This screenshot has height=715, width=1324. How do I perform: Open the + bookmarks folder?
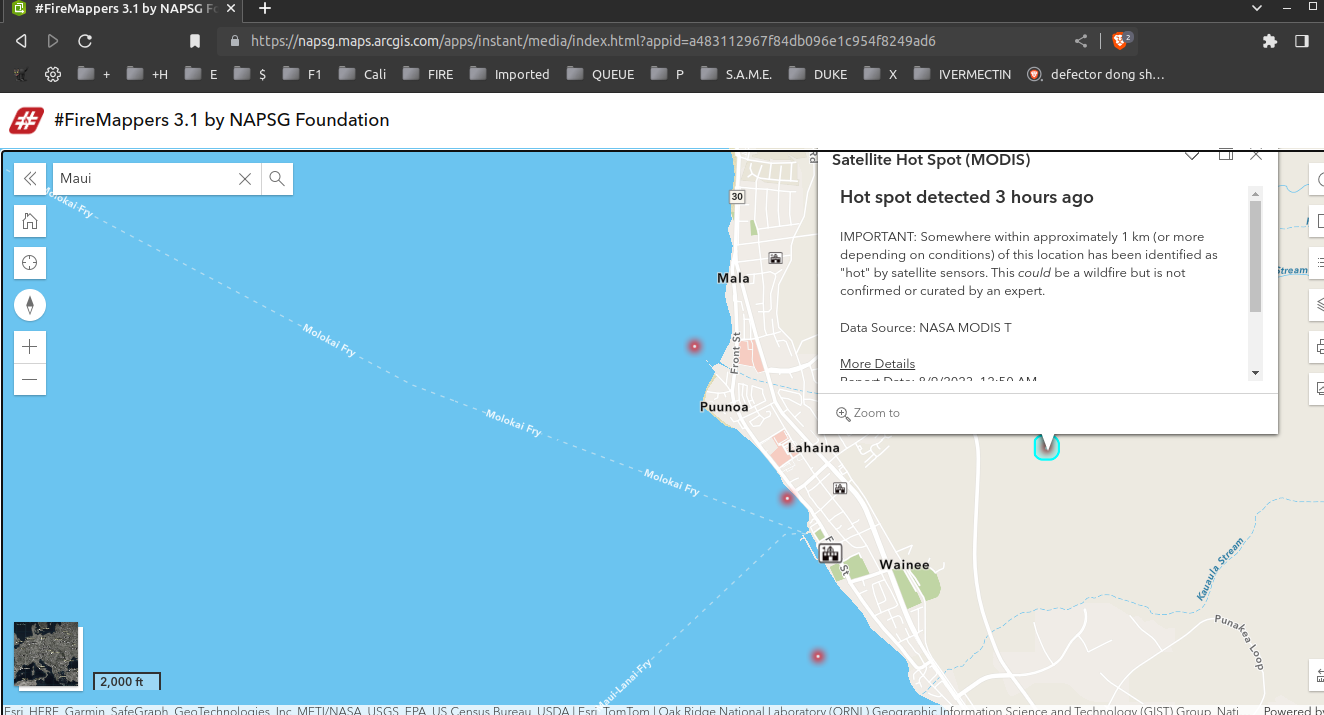[x=94, y=74]
